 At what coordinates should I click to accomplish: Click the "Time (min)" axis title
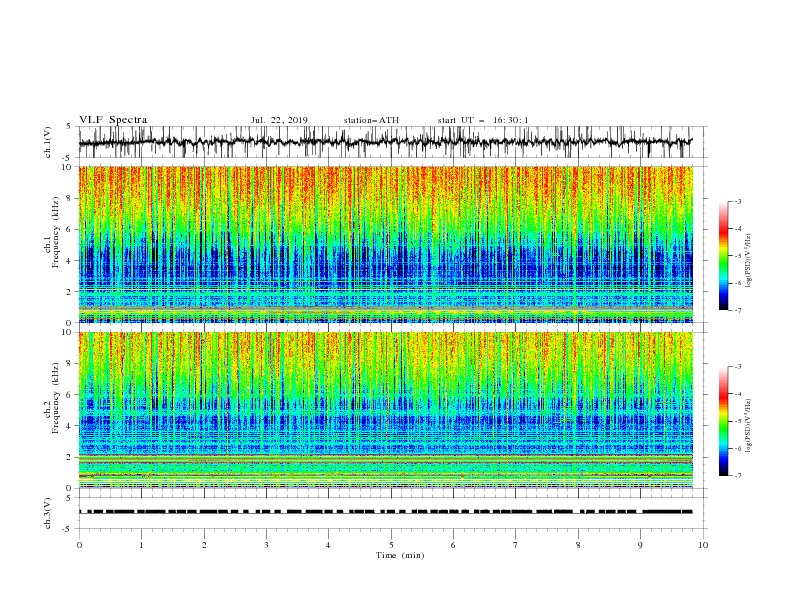(400, 555)
